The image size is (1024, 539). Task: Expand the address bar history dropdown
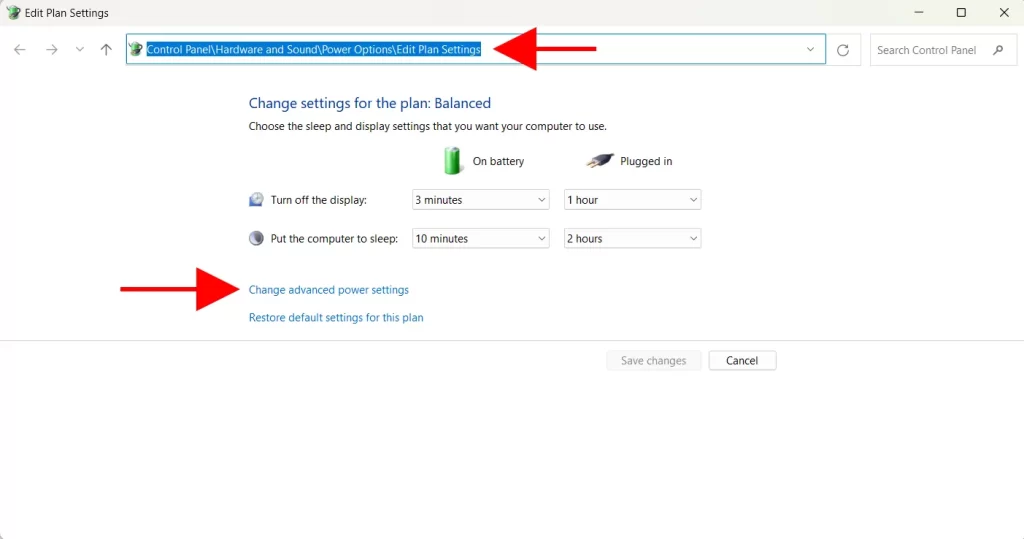[x=810, y=50]
